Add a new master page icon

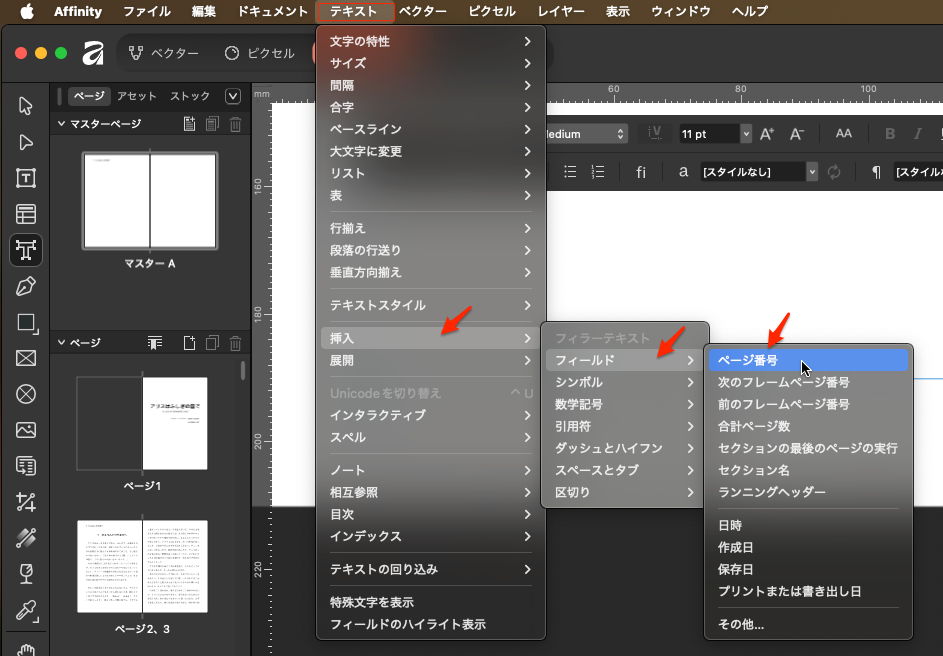189,124
